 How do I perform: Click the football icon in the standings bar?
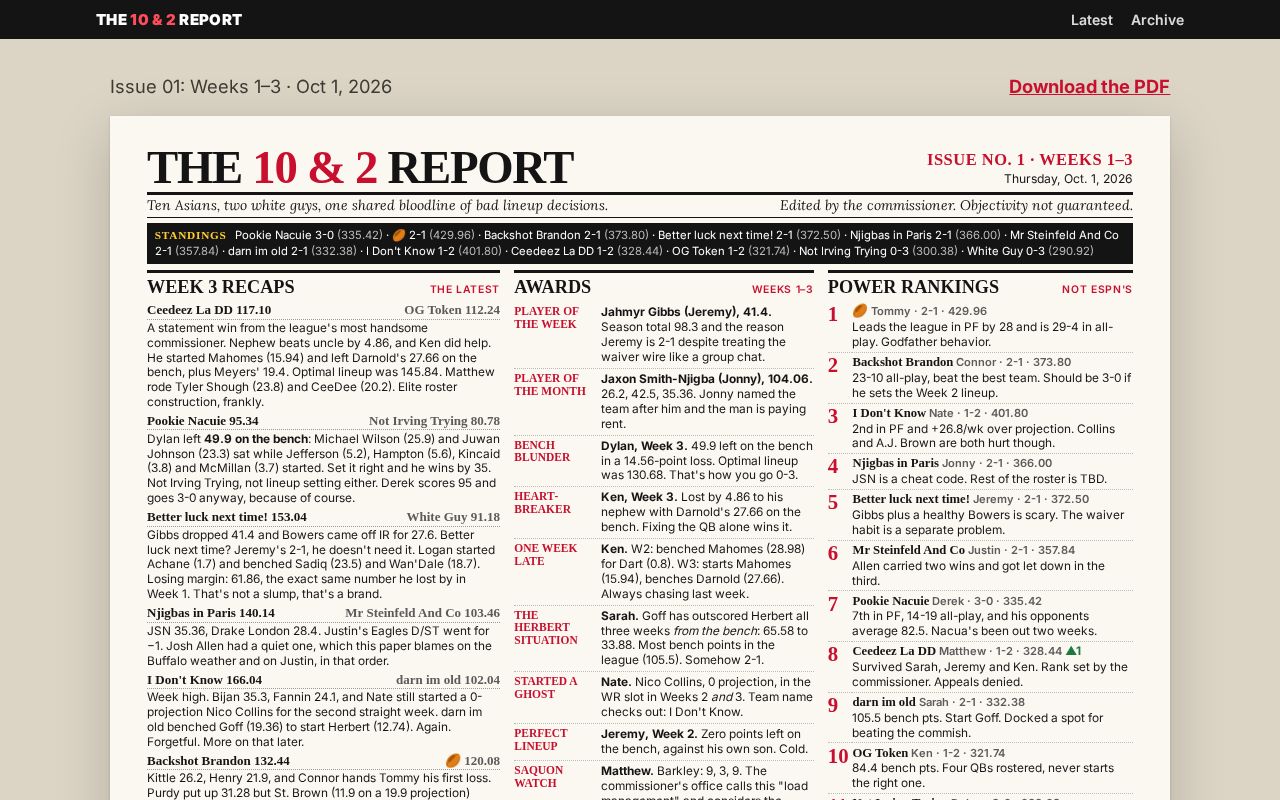398,236
